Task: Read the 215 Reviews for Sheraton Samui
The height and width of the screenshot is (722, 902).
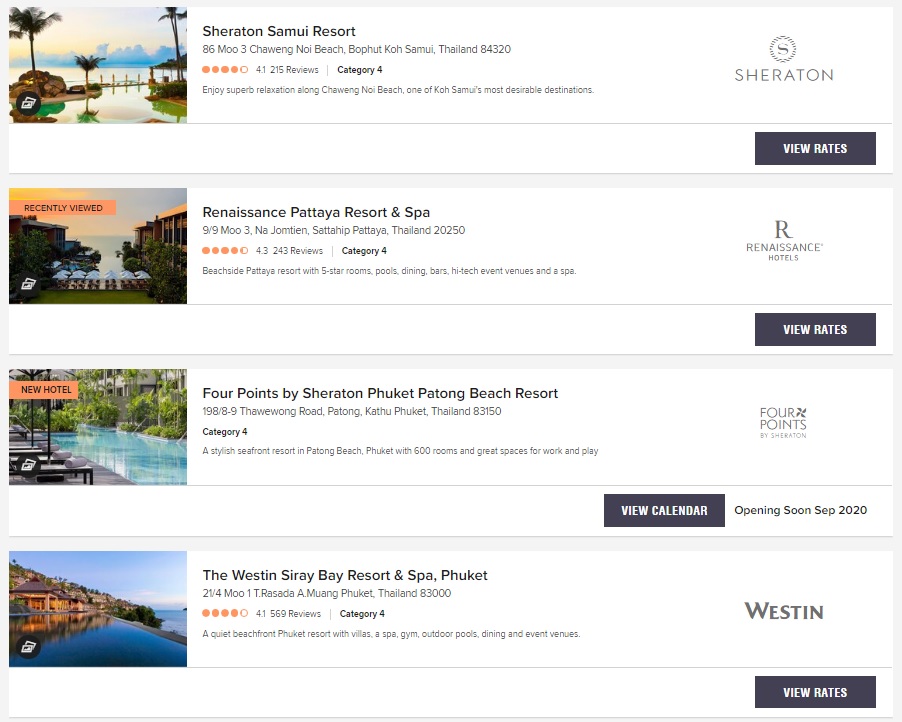Action: pos(294,70)
